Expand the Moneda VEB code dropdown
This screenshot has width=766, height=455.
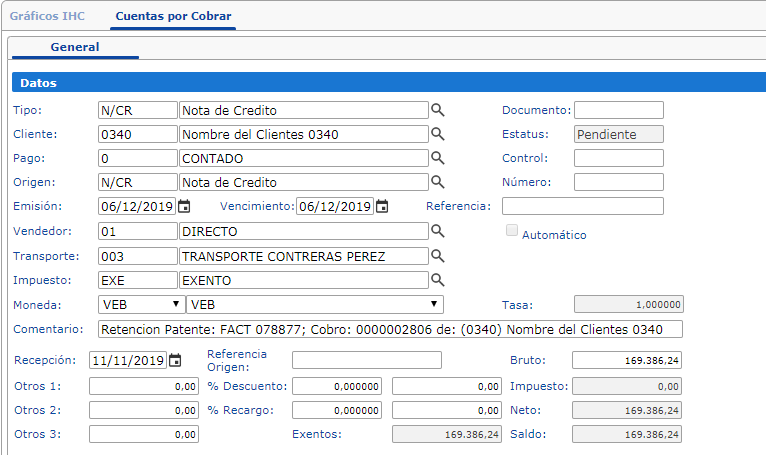click(x=141, y=304)
